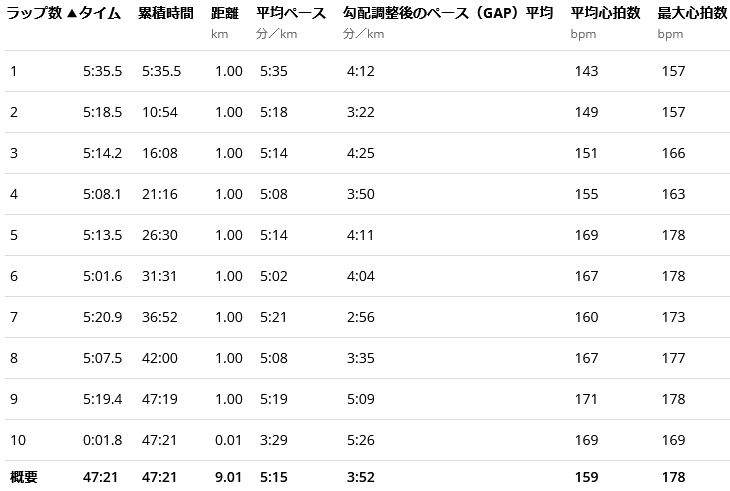
Task: Sort by 平均心拍数 column header
Action: 606,13
